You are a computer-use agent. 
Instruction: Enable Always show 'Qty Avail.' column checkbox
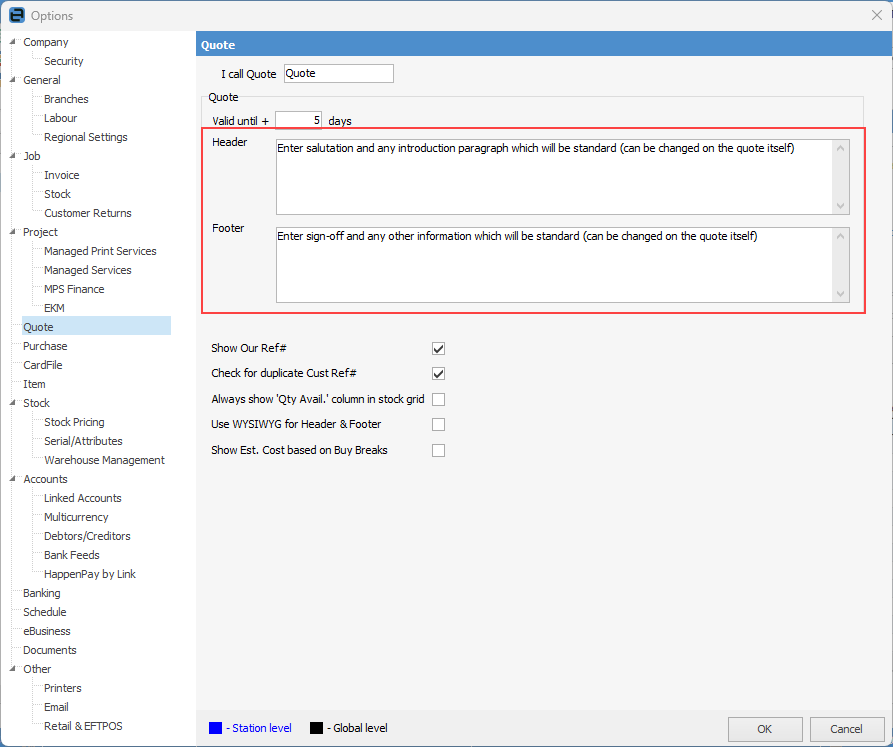click(x=438, y=399)
